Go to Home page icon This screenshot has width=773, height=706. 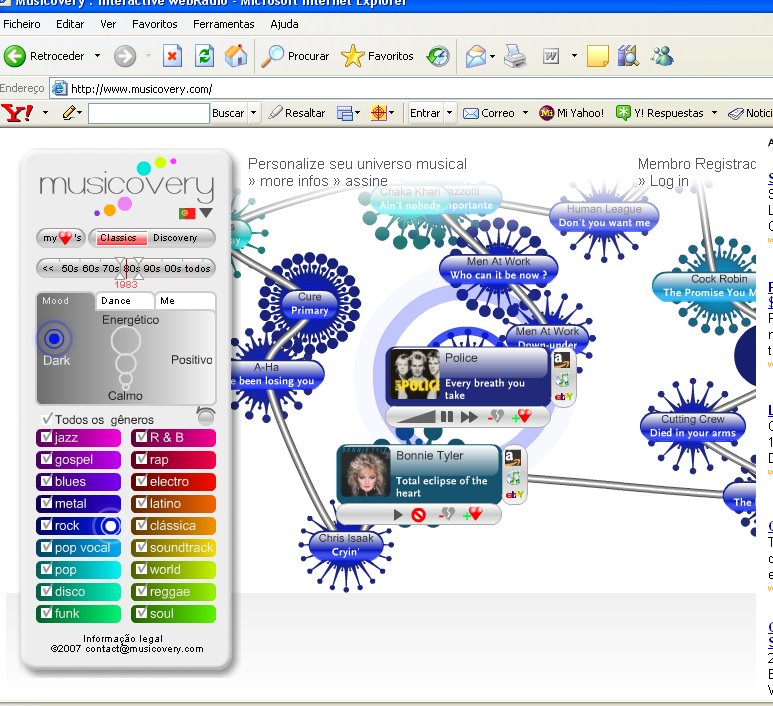click(x=236, y=56)
